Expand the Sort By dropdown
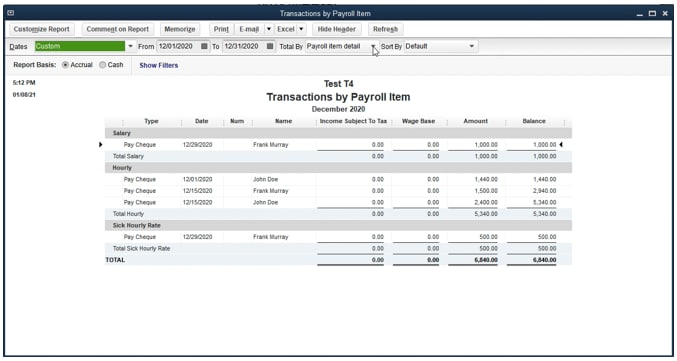Image resolution: width=677 pixels, height=361 pixels. (471, 46)
